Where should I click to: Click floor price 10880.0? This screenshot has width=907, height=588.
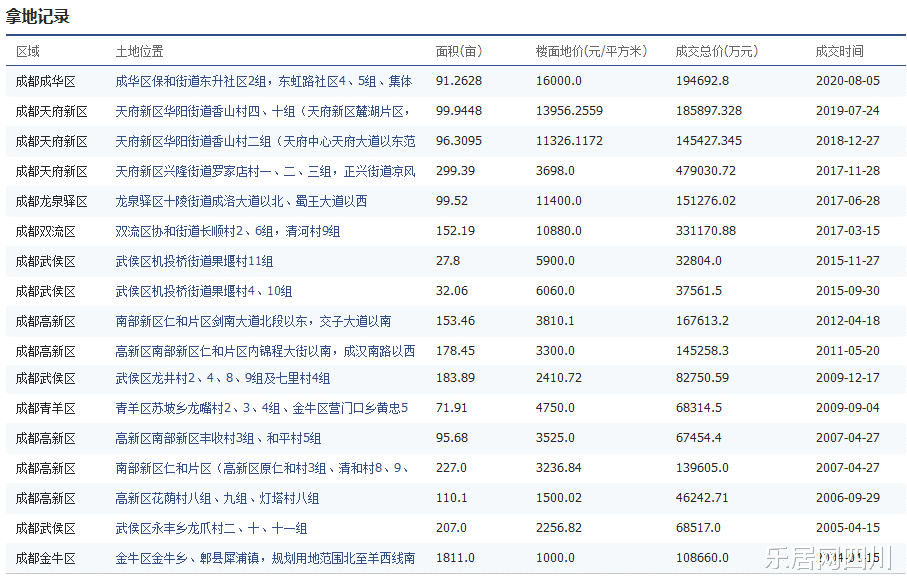tap(559, 231)
